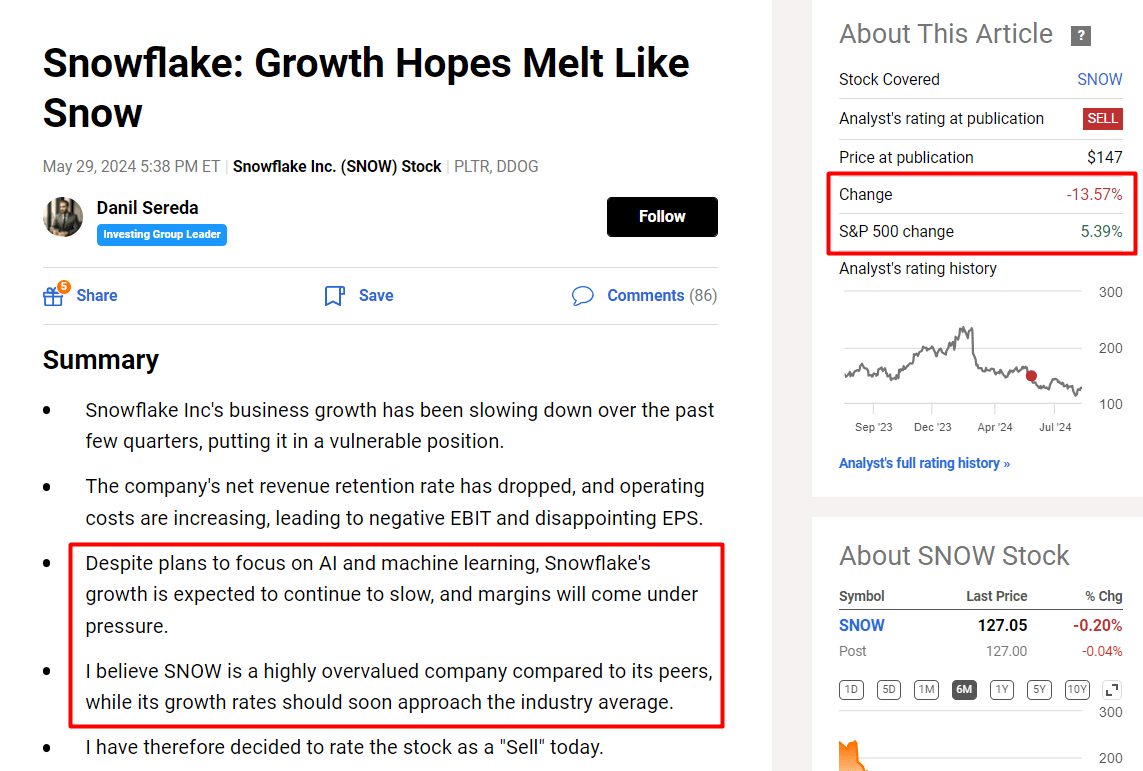Switch chart to 1Y range
The width and height of the screenshot is (1143, 771).
pos(1001,690)
